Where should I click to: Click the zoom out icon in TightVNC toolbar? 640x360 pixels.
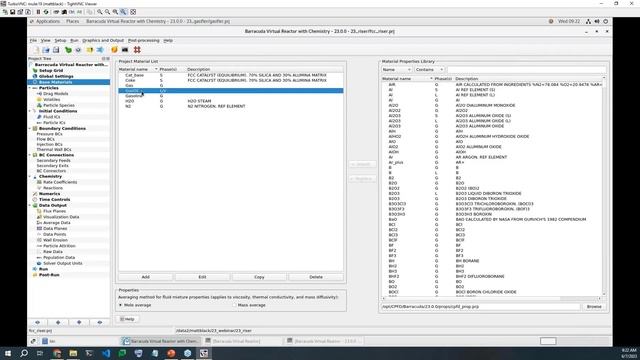107,12
